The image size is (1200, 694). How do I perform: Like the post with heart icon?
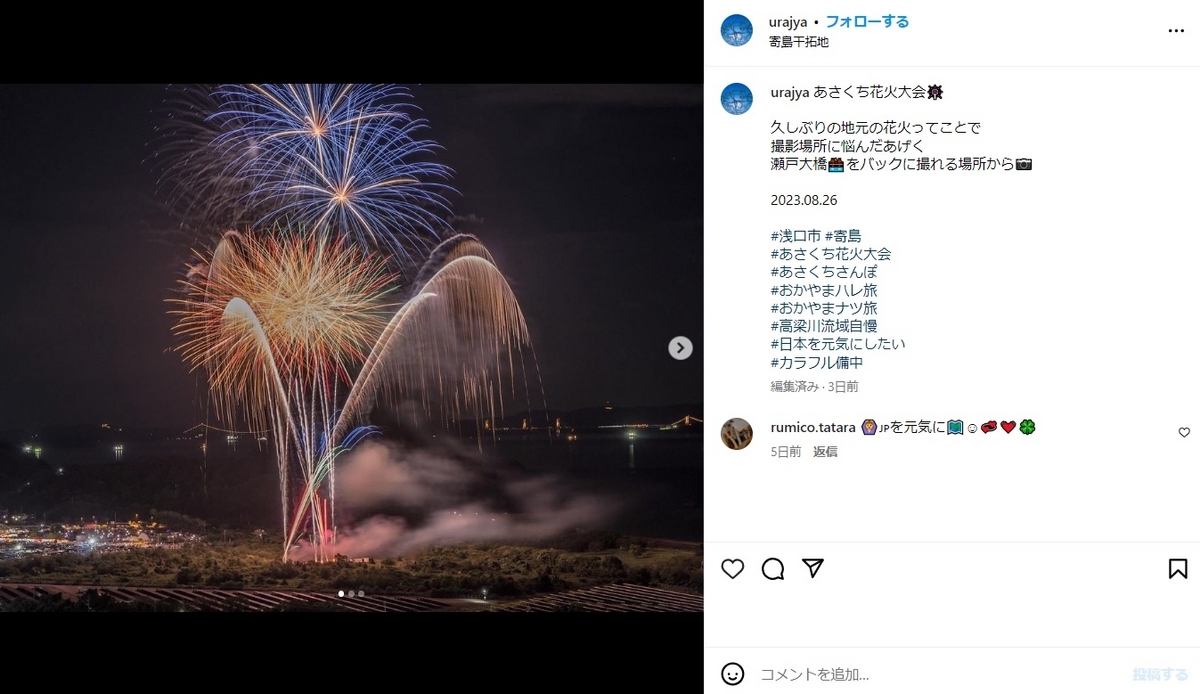click(733, 569)
